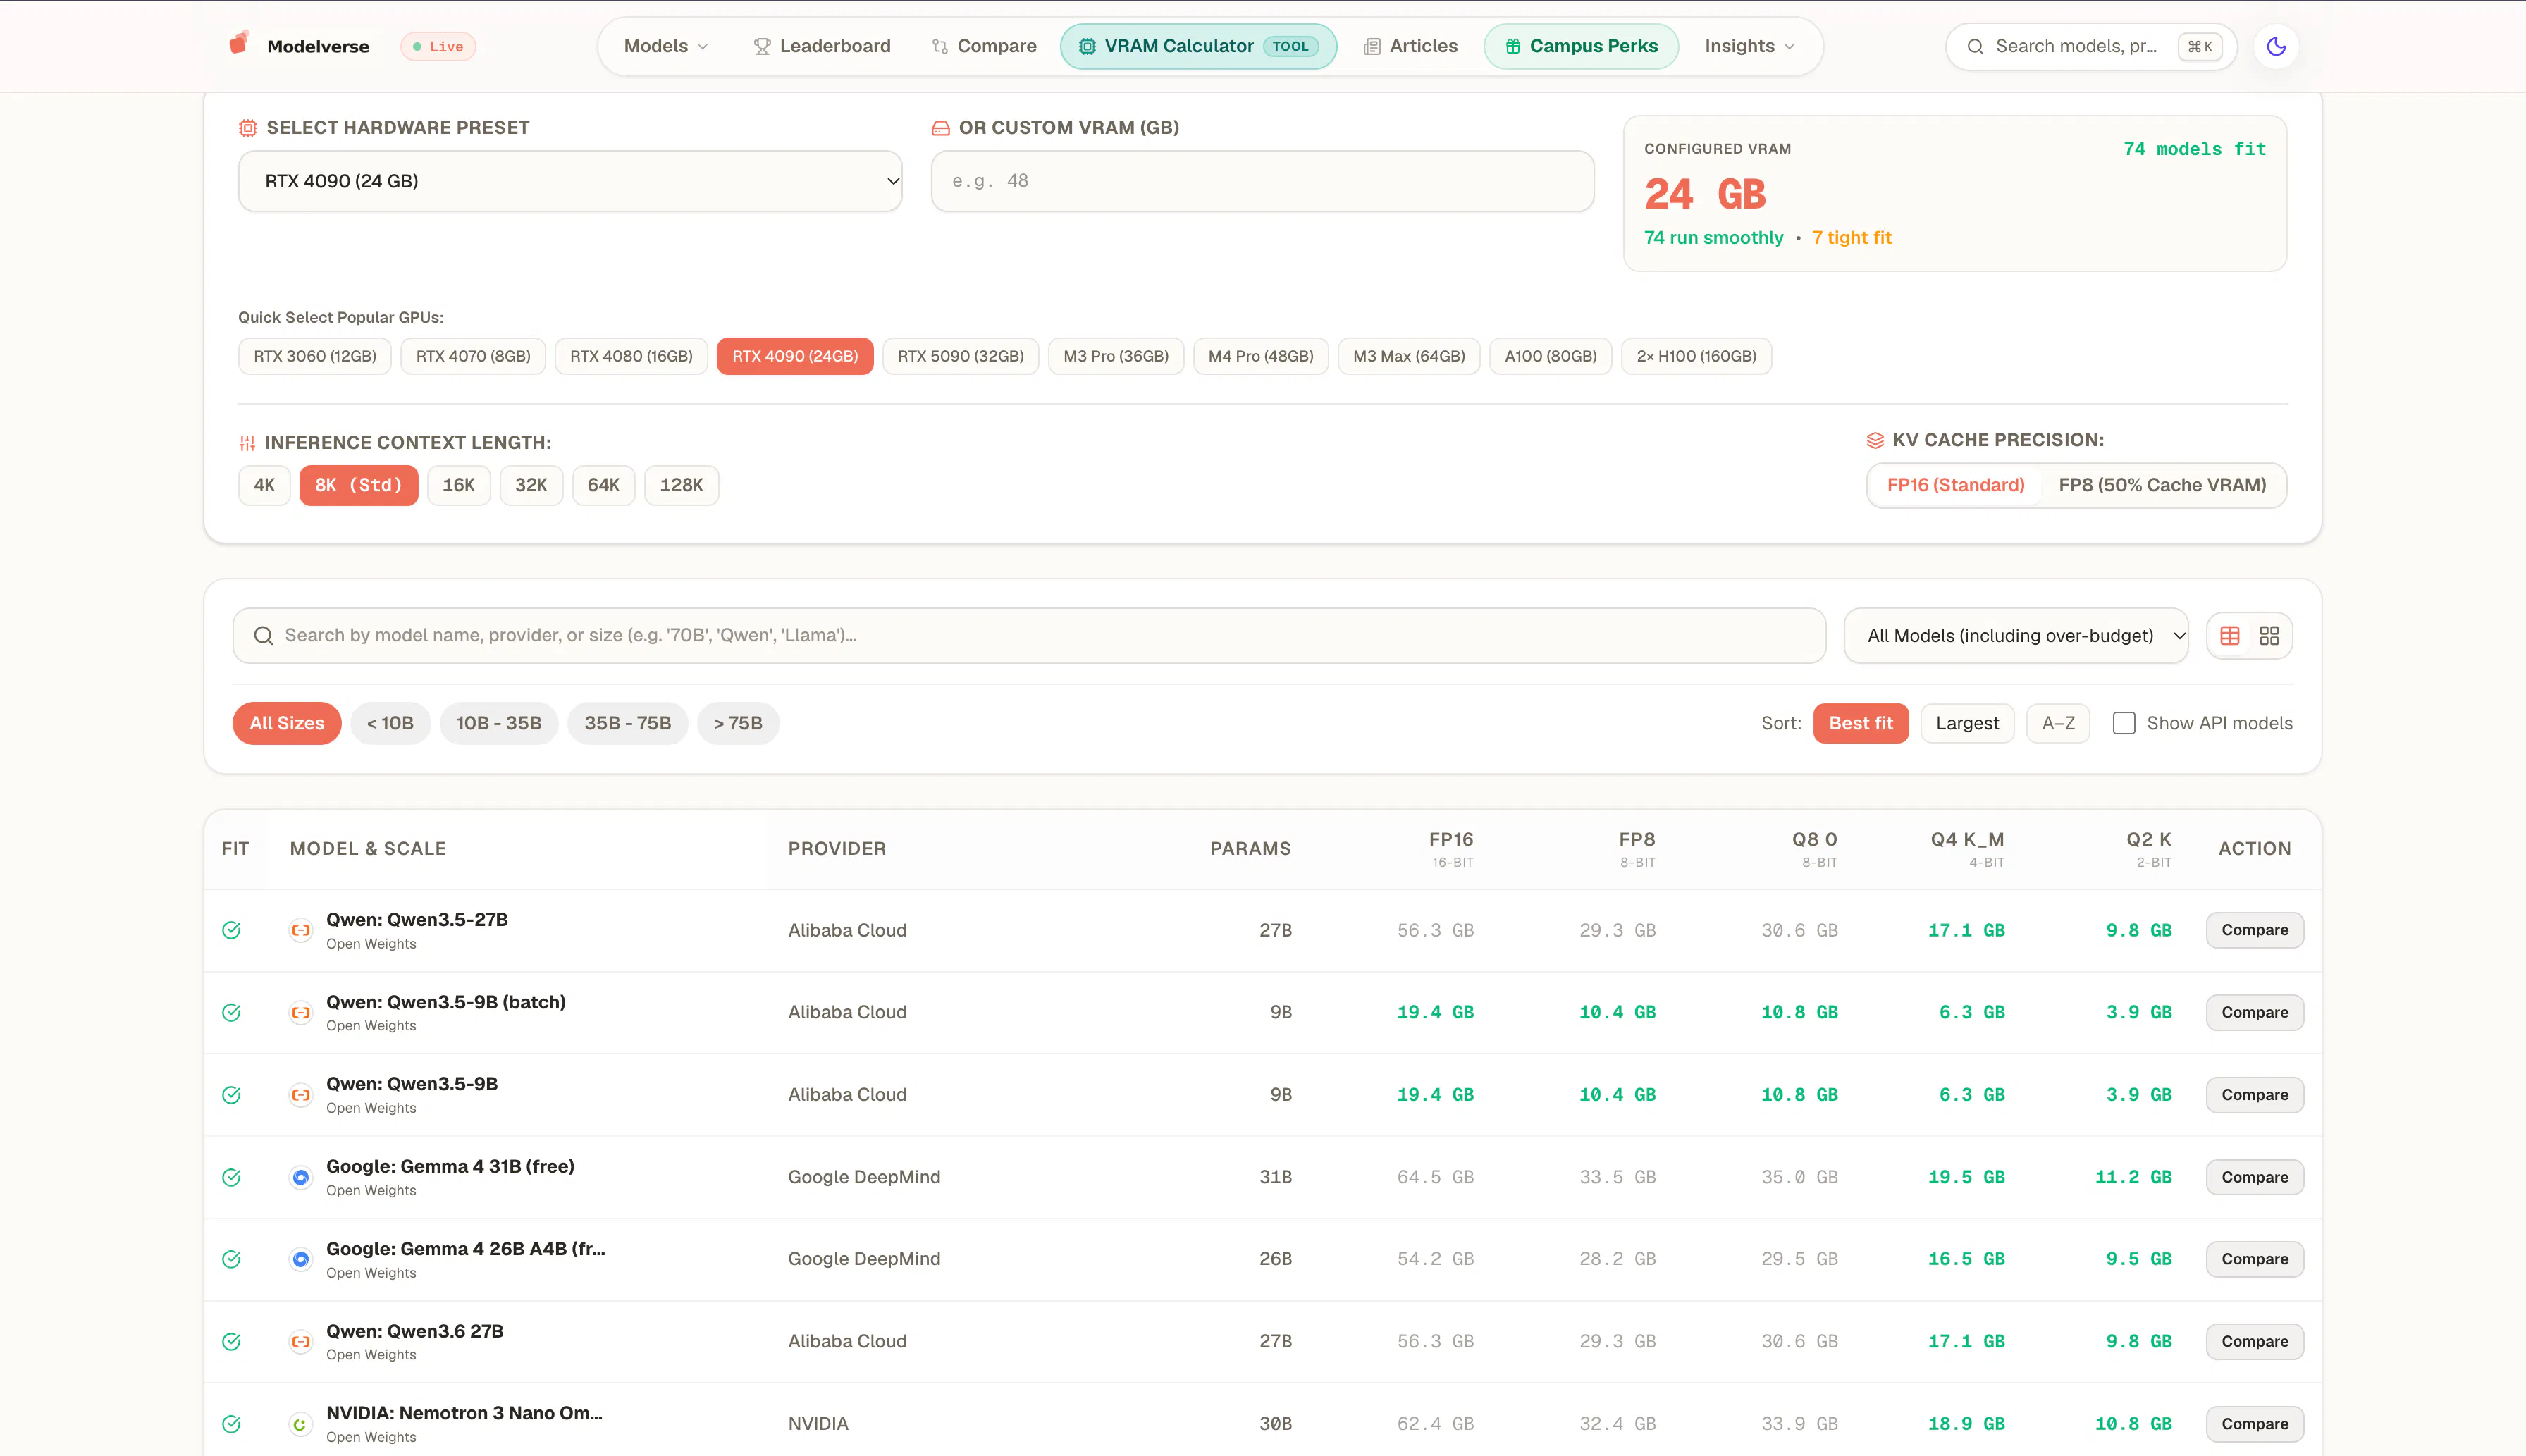Click the custom VRAM input field

coord(1262,181)
